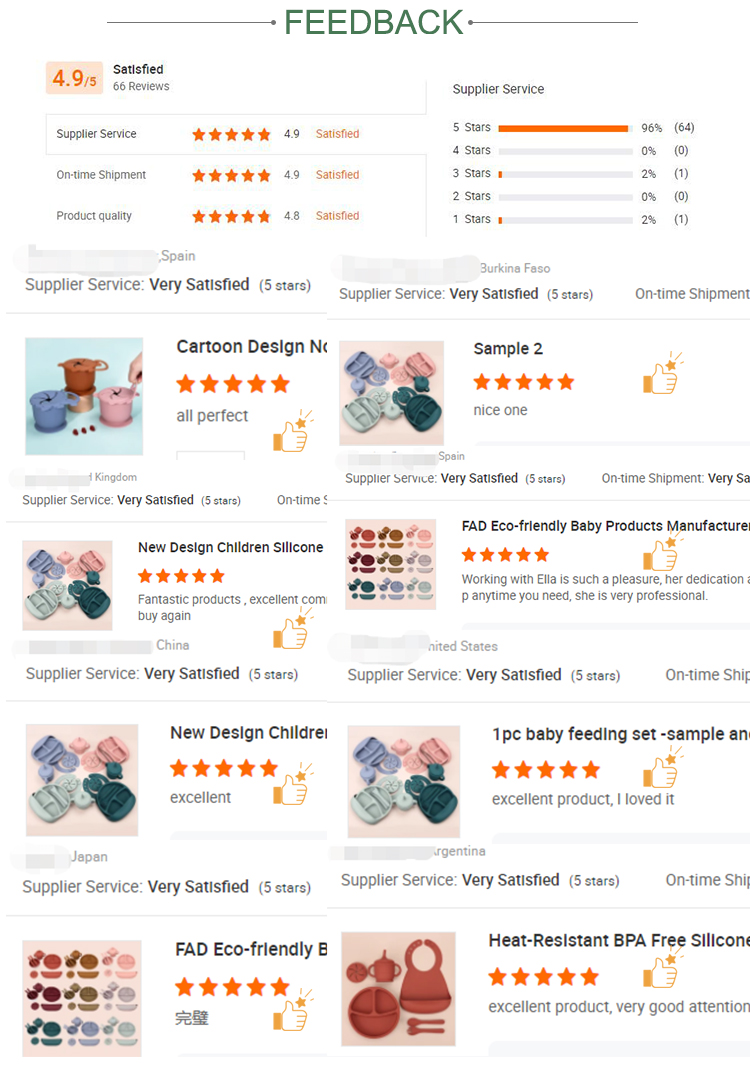Open the Sample 2 product title

(508, 348)
